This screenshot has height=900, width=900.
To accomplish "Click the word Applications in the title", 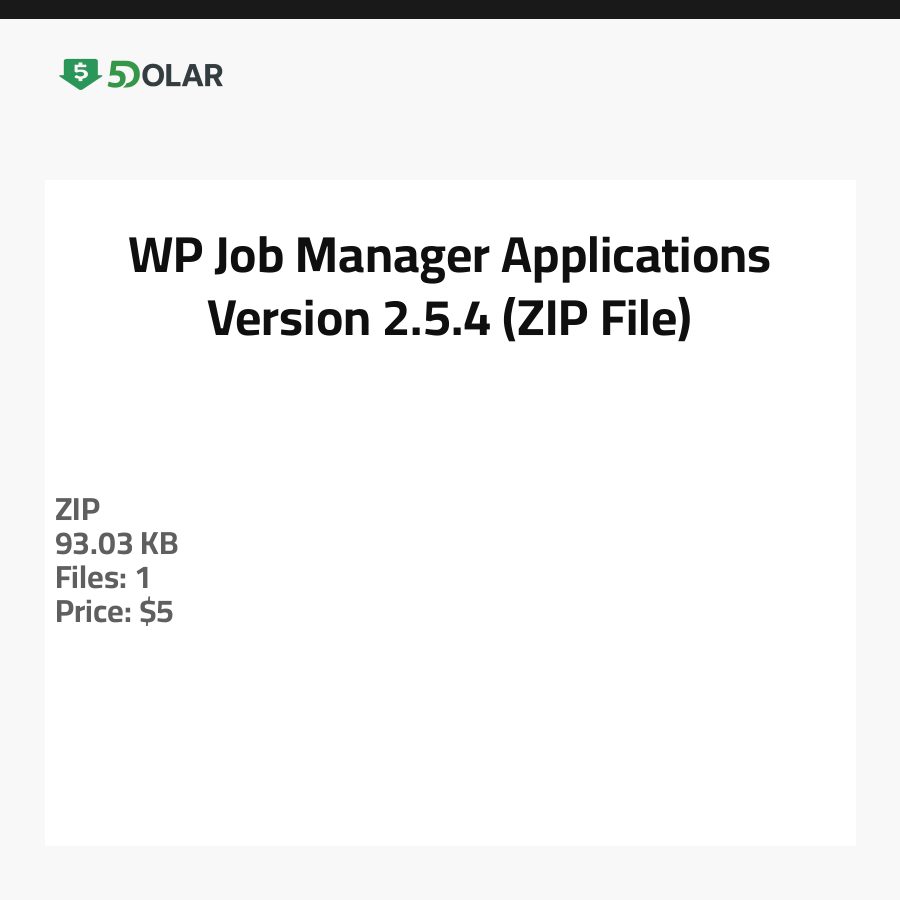I will (636, 257).
